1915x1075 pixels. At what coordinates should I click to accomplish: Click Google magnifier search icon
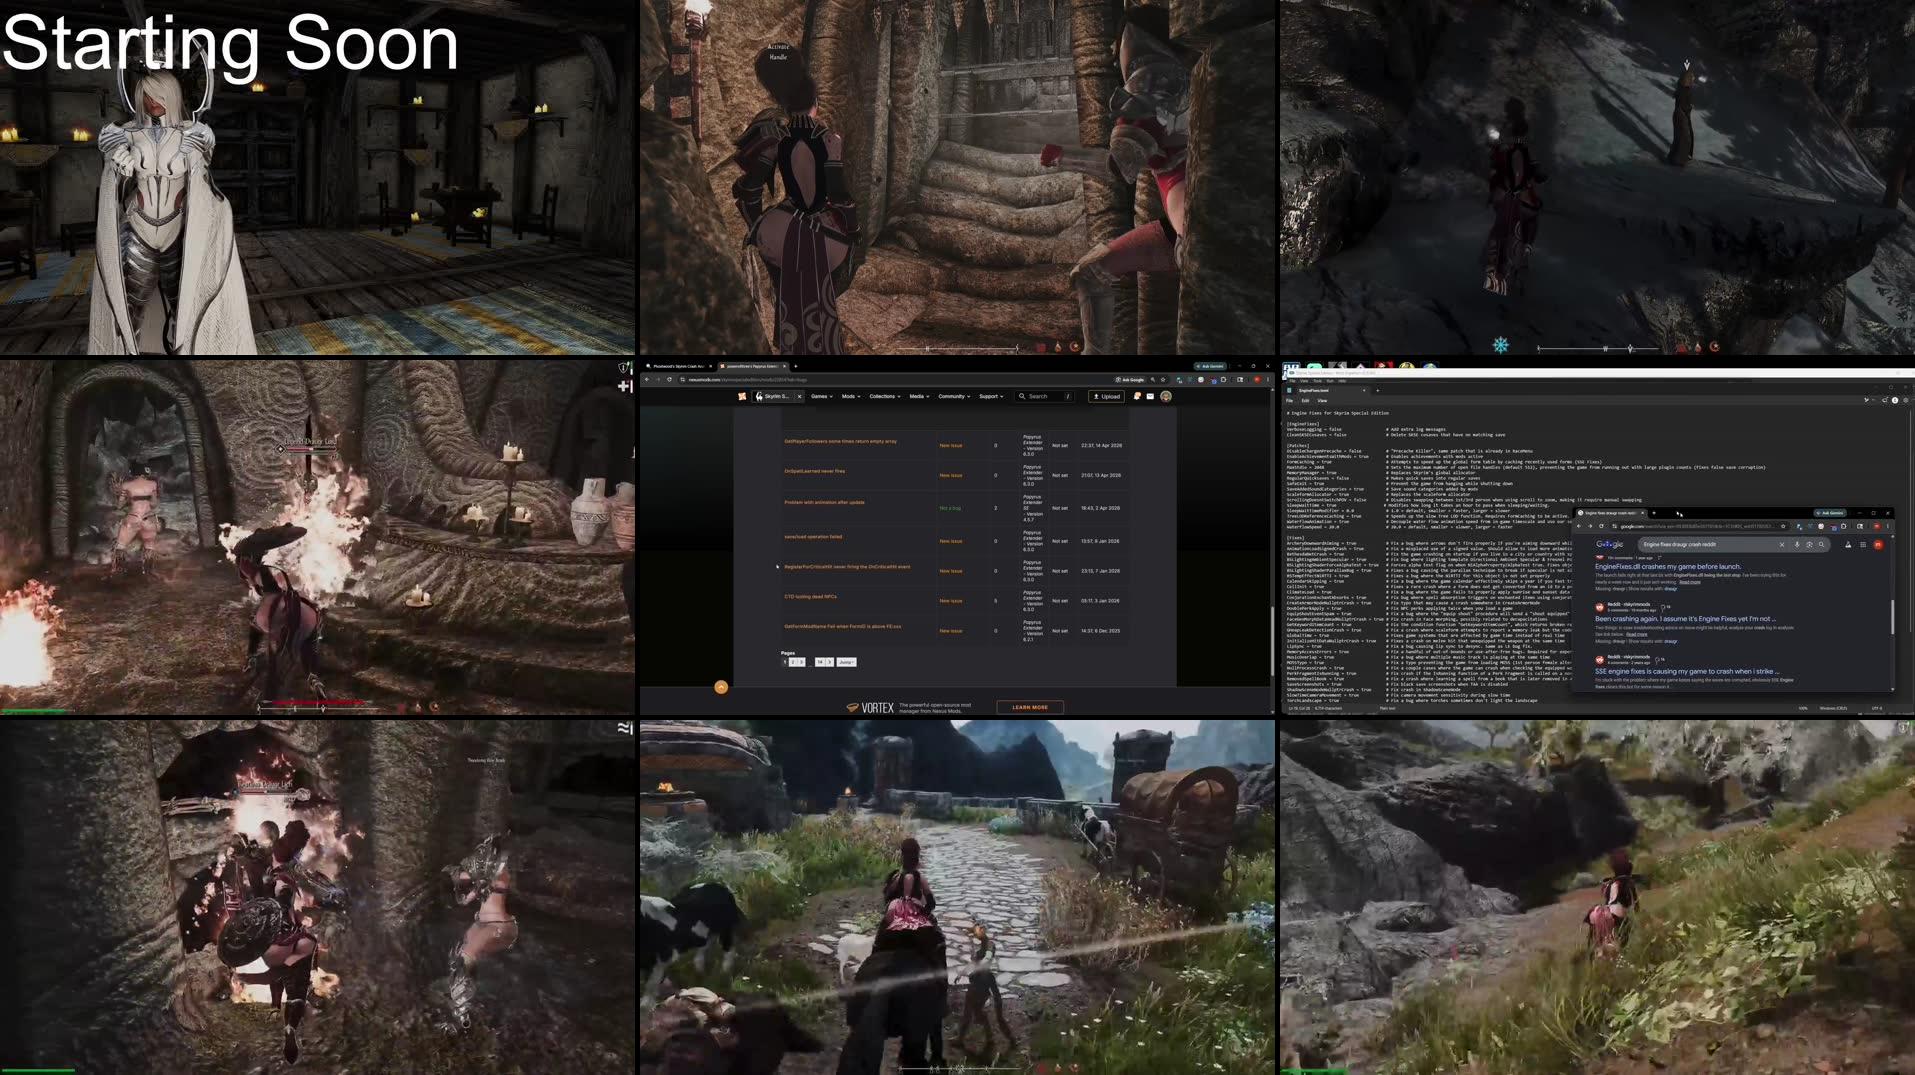pyautogui.click(x=1821, y=545)
